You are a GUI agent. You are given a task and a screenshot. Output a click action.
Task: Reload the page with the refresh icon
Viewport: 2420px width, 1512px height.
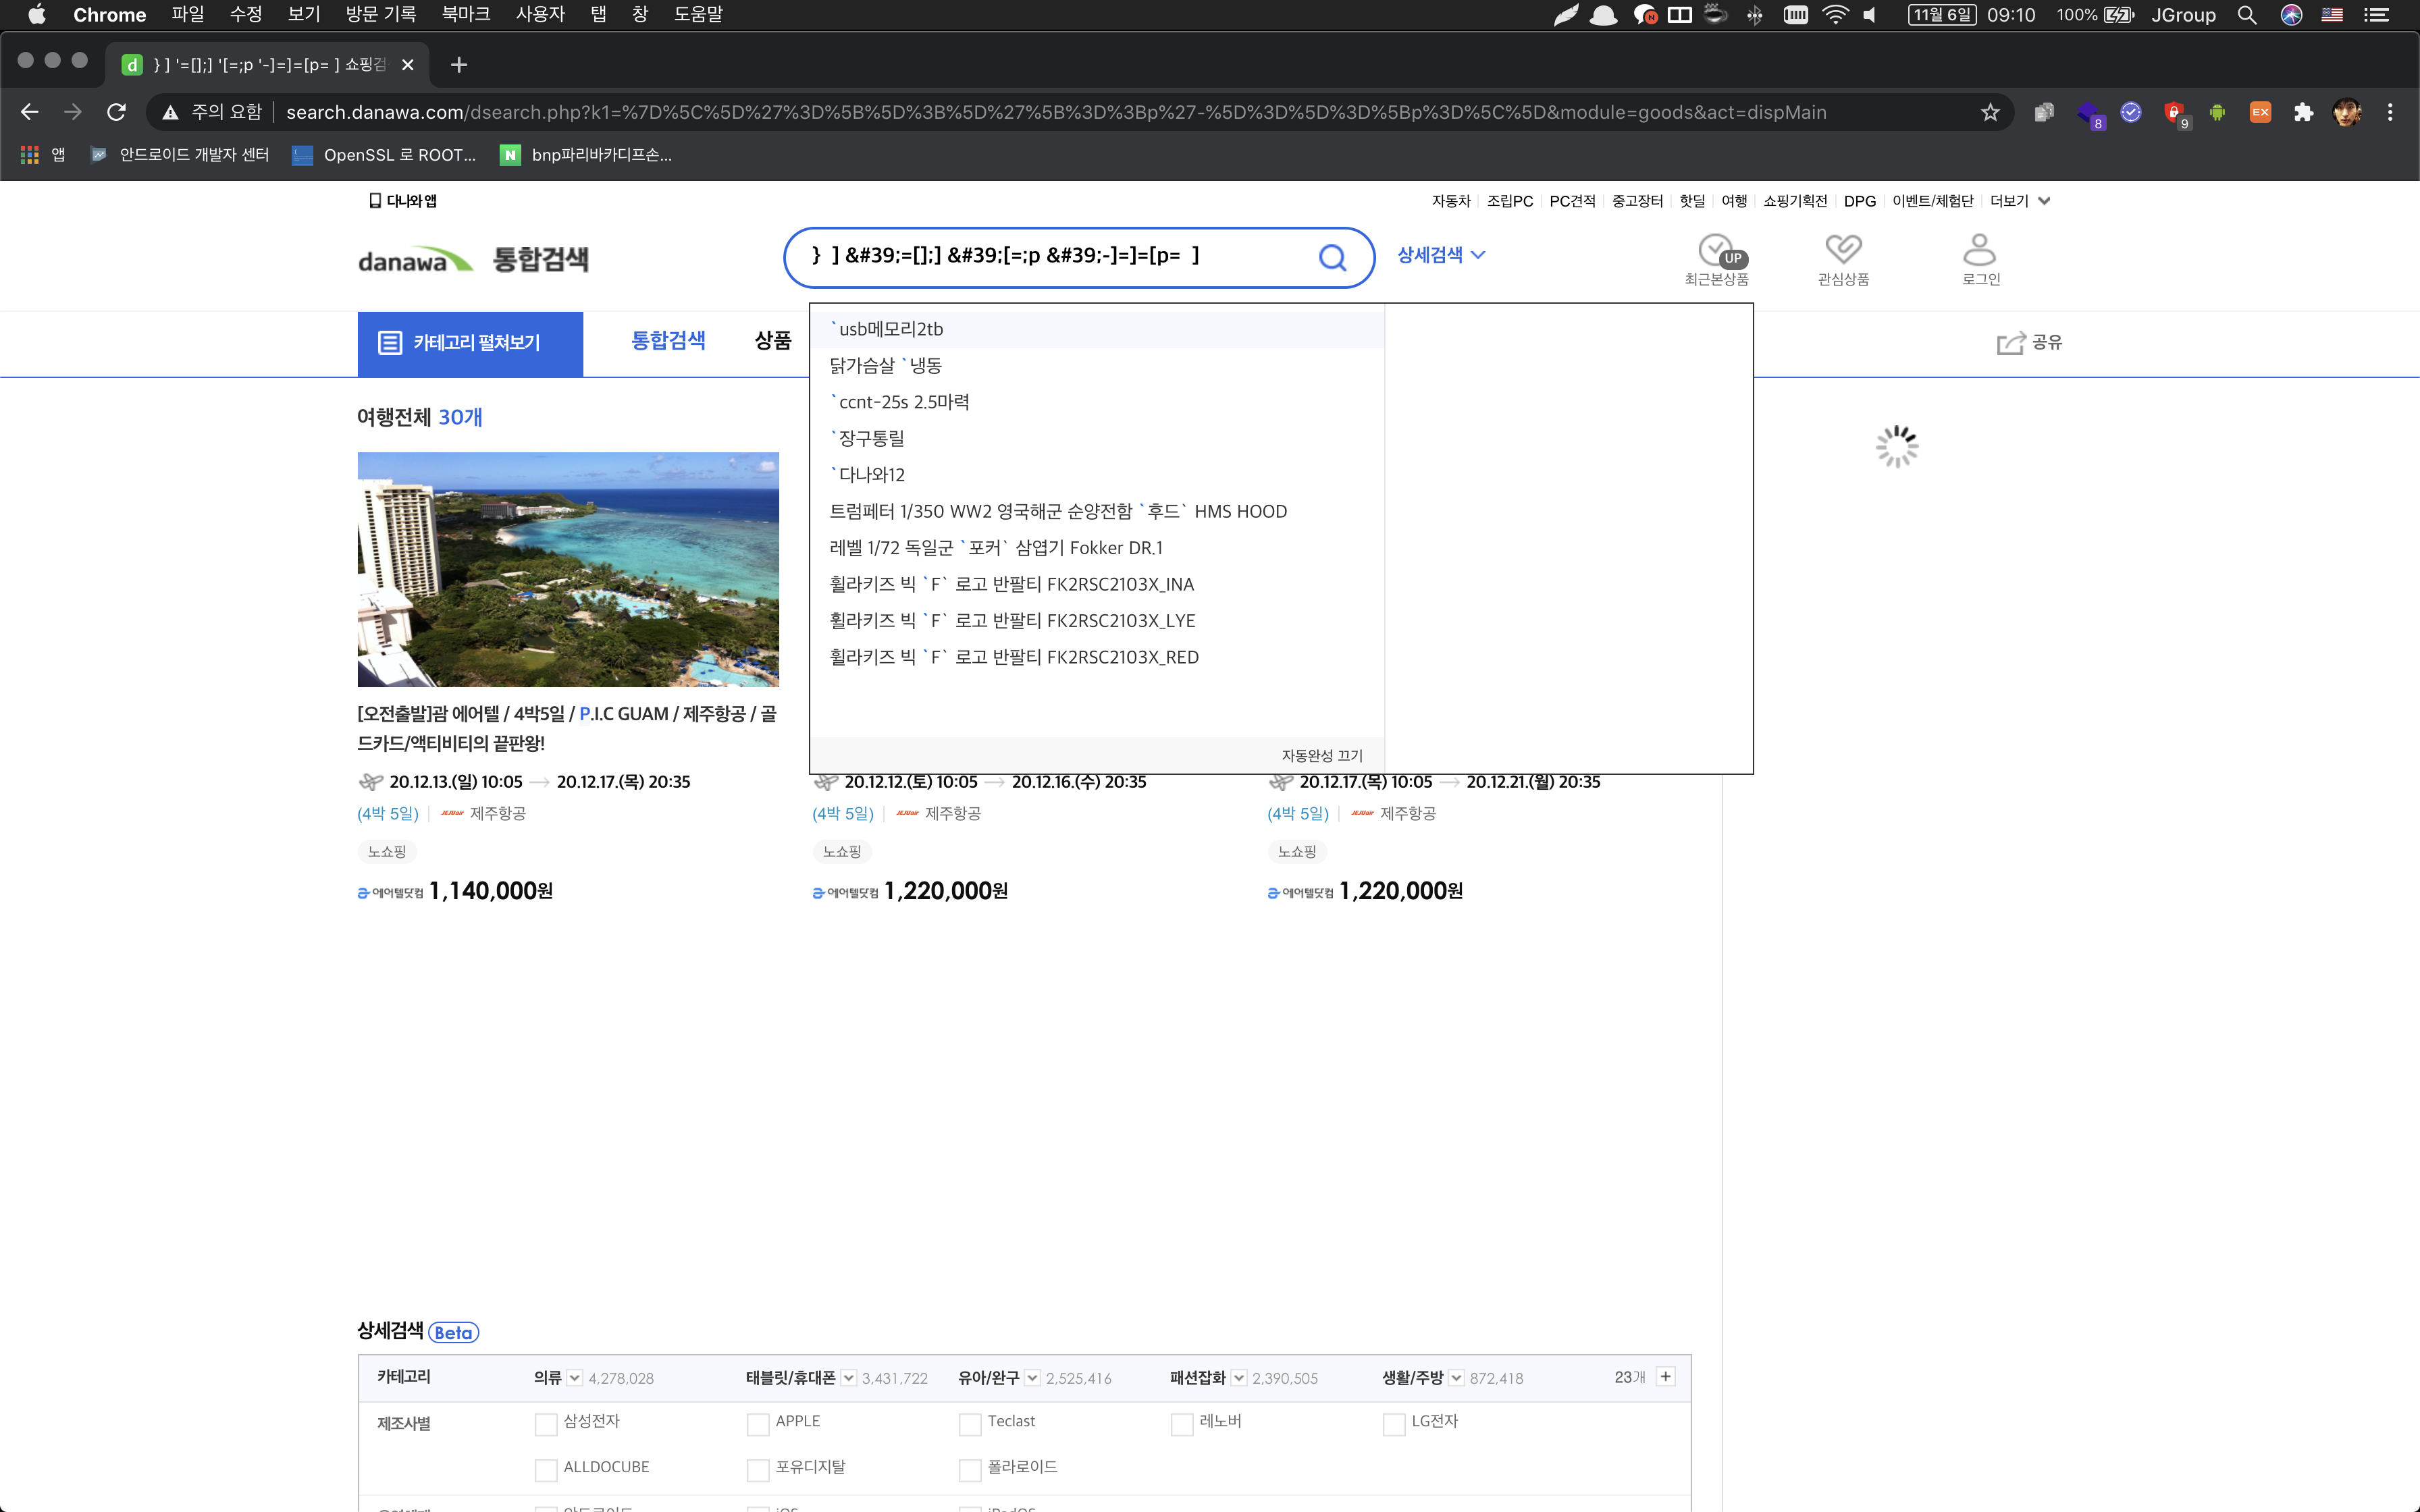(x=117, y=112)
